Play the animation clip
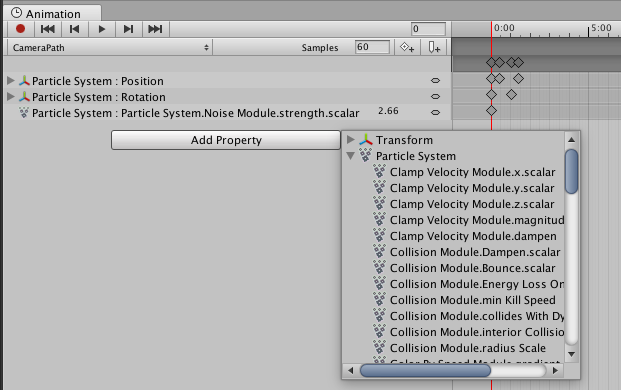The height and width of the screenshot is (390, 621). point(101,29)
